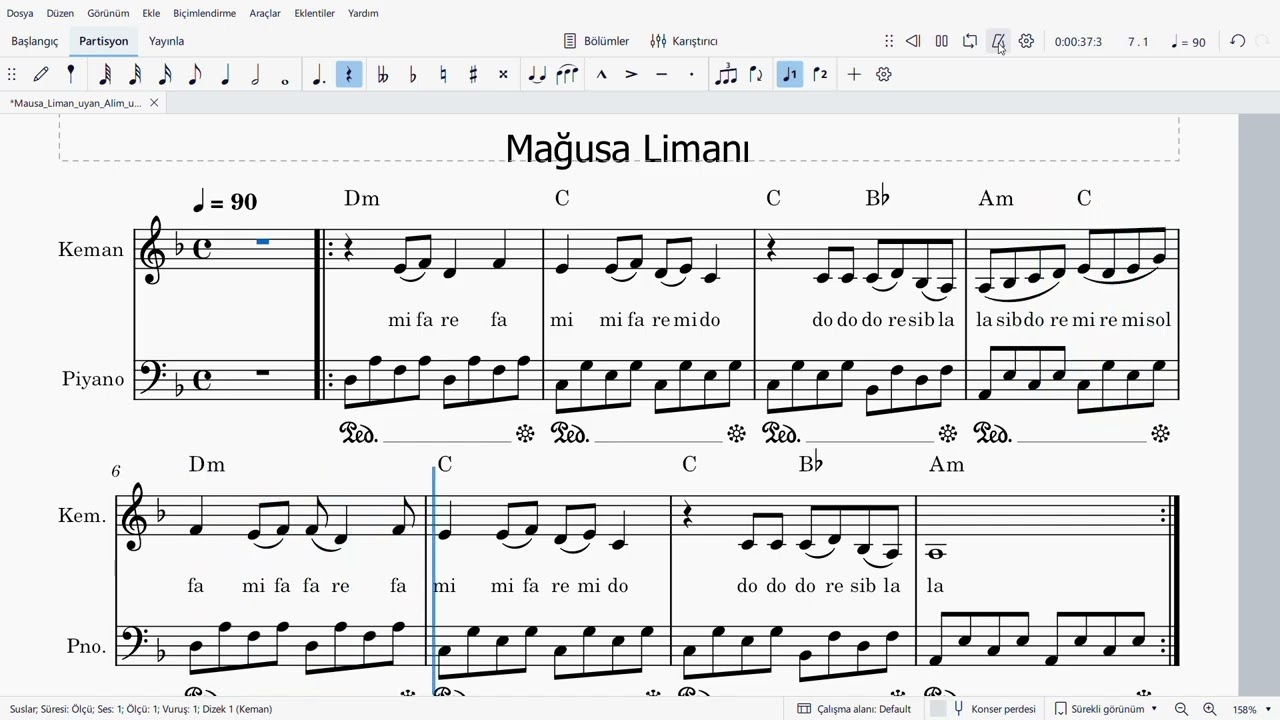
Task: Open the 158% zoom level dropdown
Action: coord(1251,709)
